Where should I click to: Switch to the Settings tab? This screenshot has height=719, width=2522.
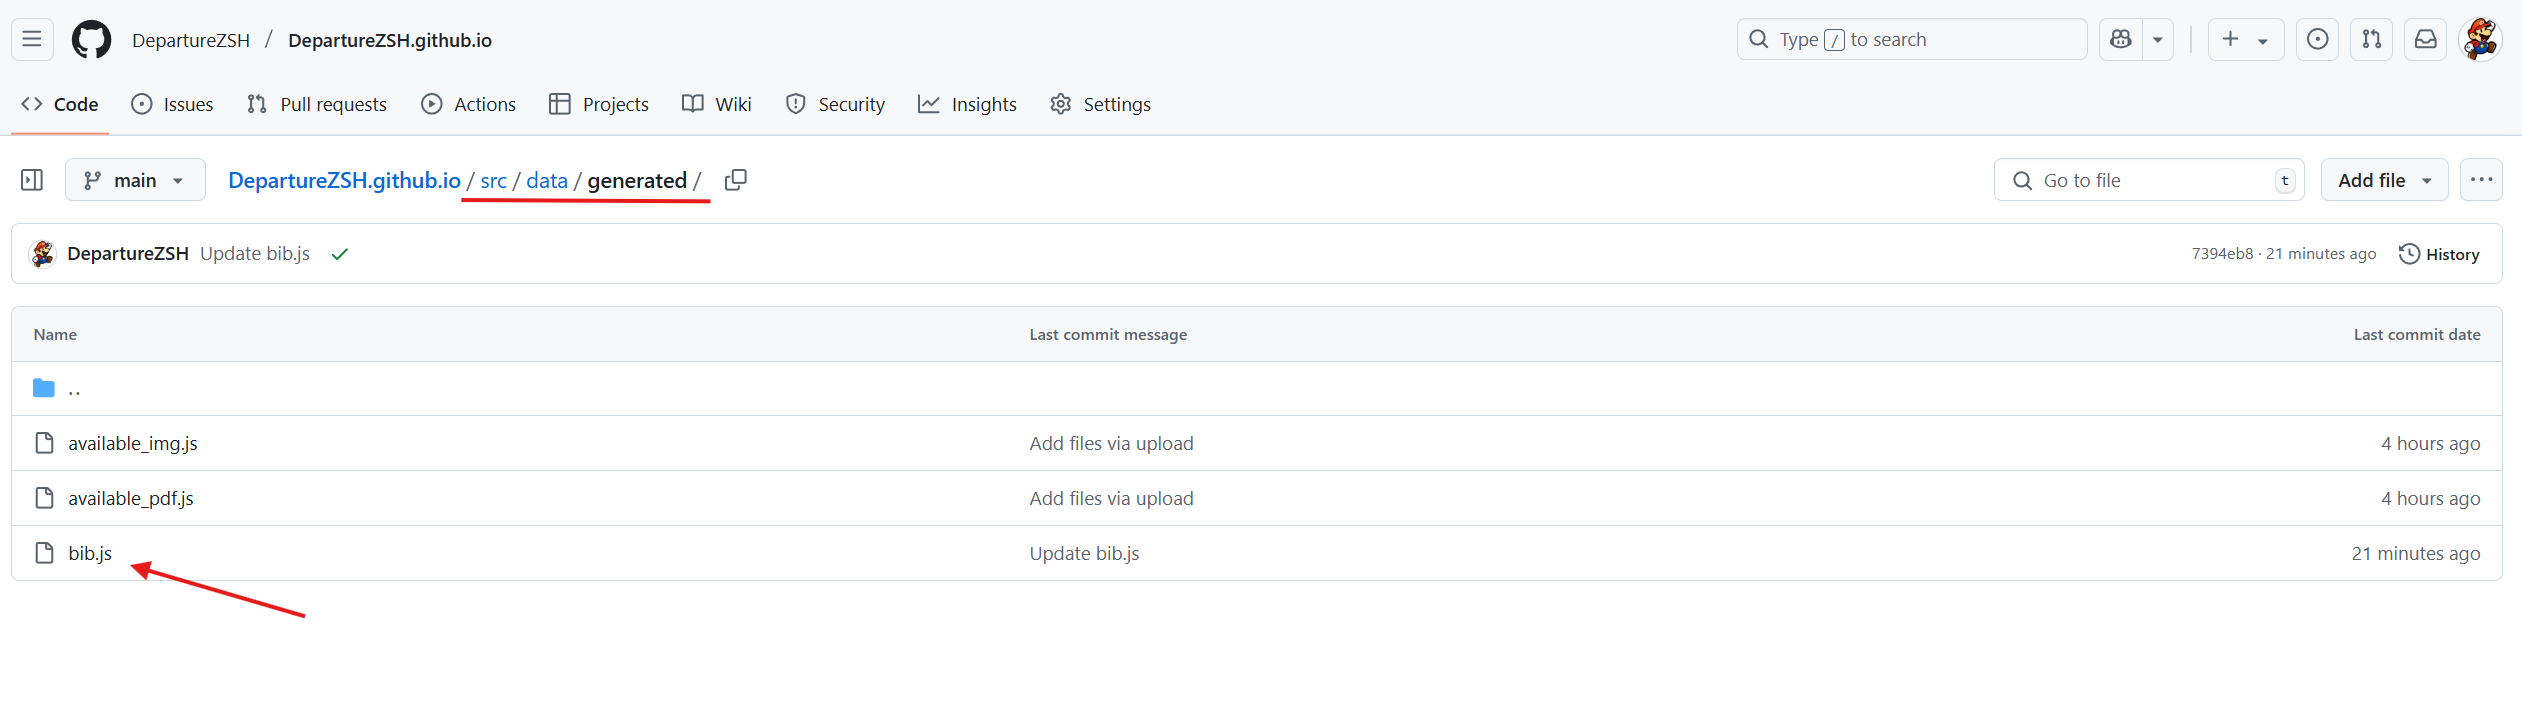point(1100,104)
